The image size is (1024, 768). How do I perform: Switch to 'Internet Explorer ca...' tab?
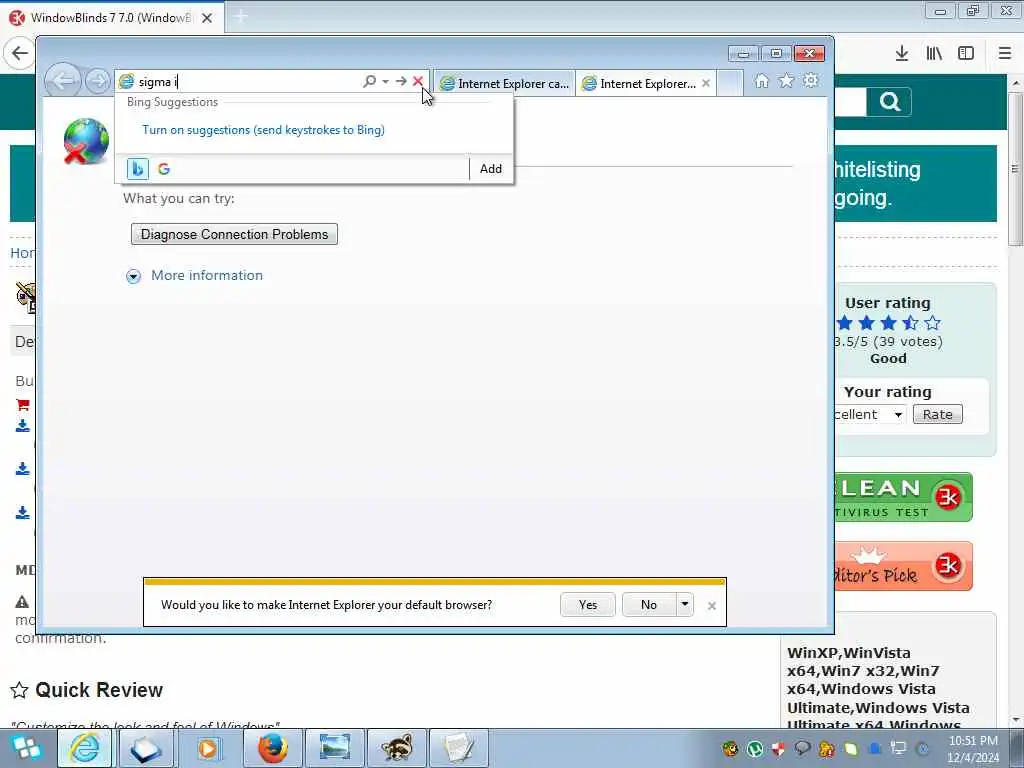[x=504, y=84]
